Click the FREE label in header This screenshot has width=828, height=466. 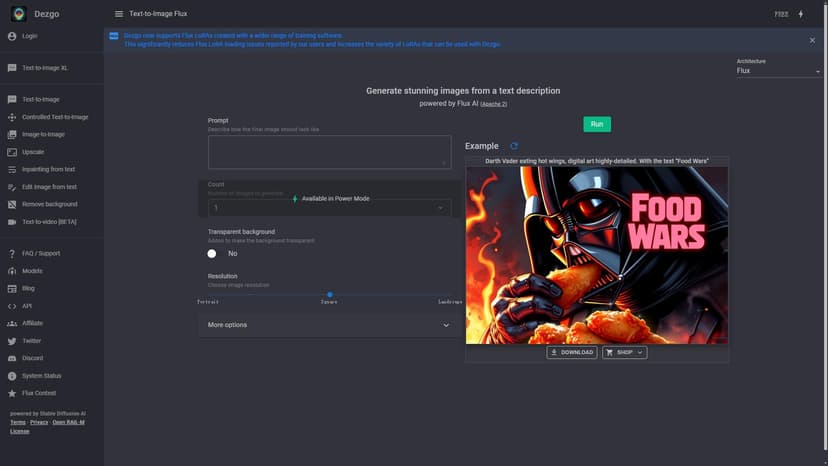[x=782, y=14]
